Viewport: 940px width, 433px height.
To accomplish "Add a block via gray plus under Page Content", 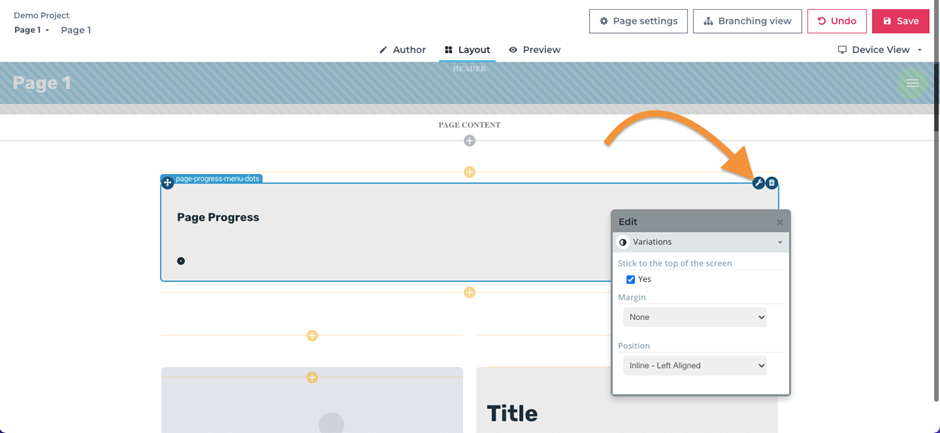I will coord(469,140).
